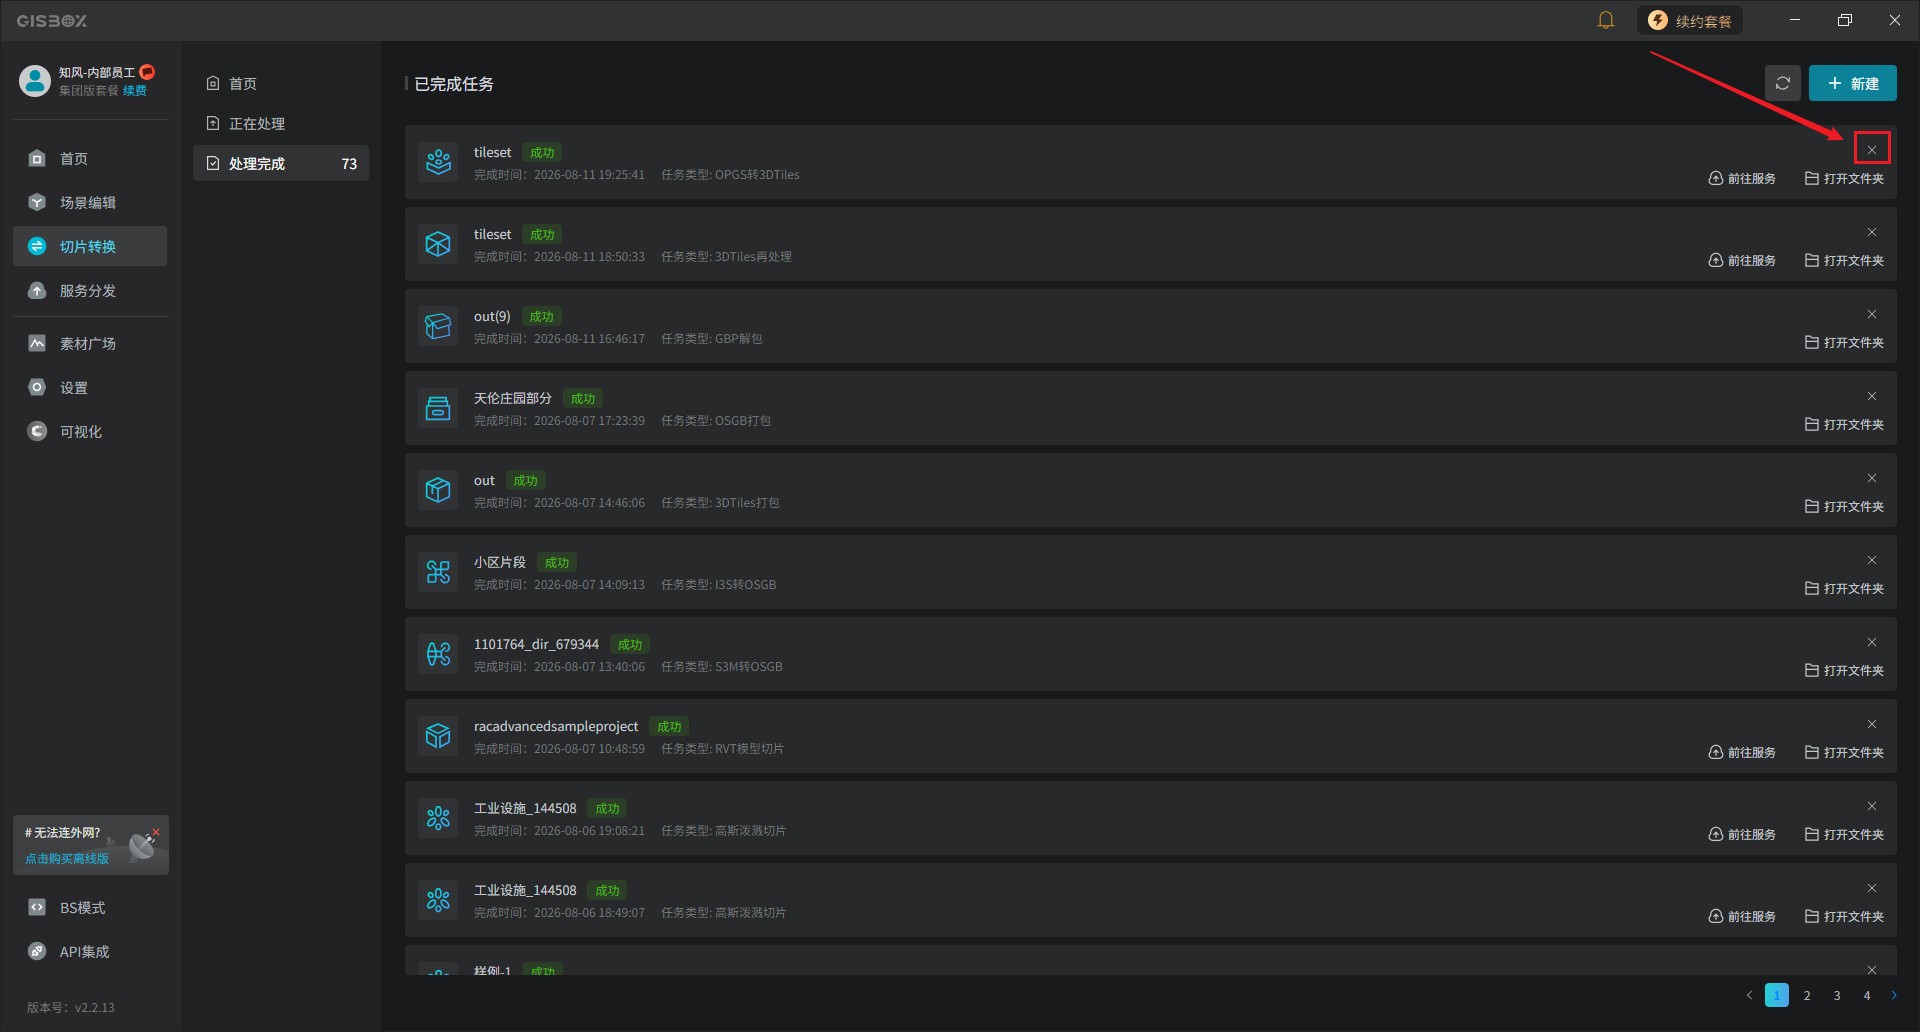
Task: Open 首页 in the main sidebar
Action: tap(90, 158)
